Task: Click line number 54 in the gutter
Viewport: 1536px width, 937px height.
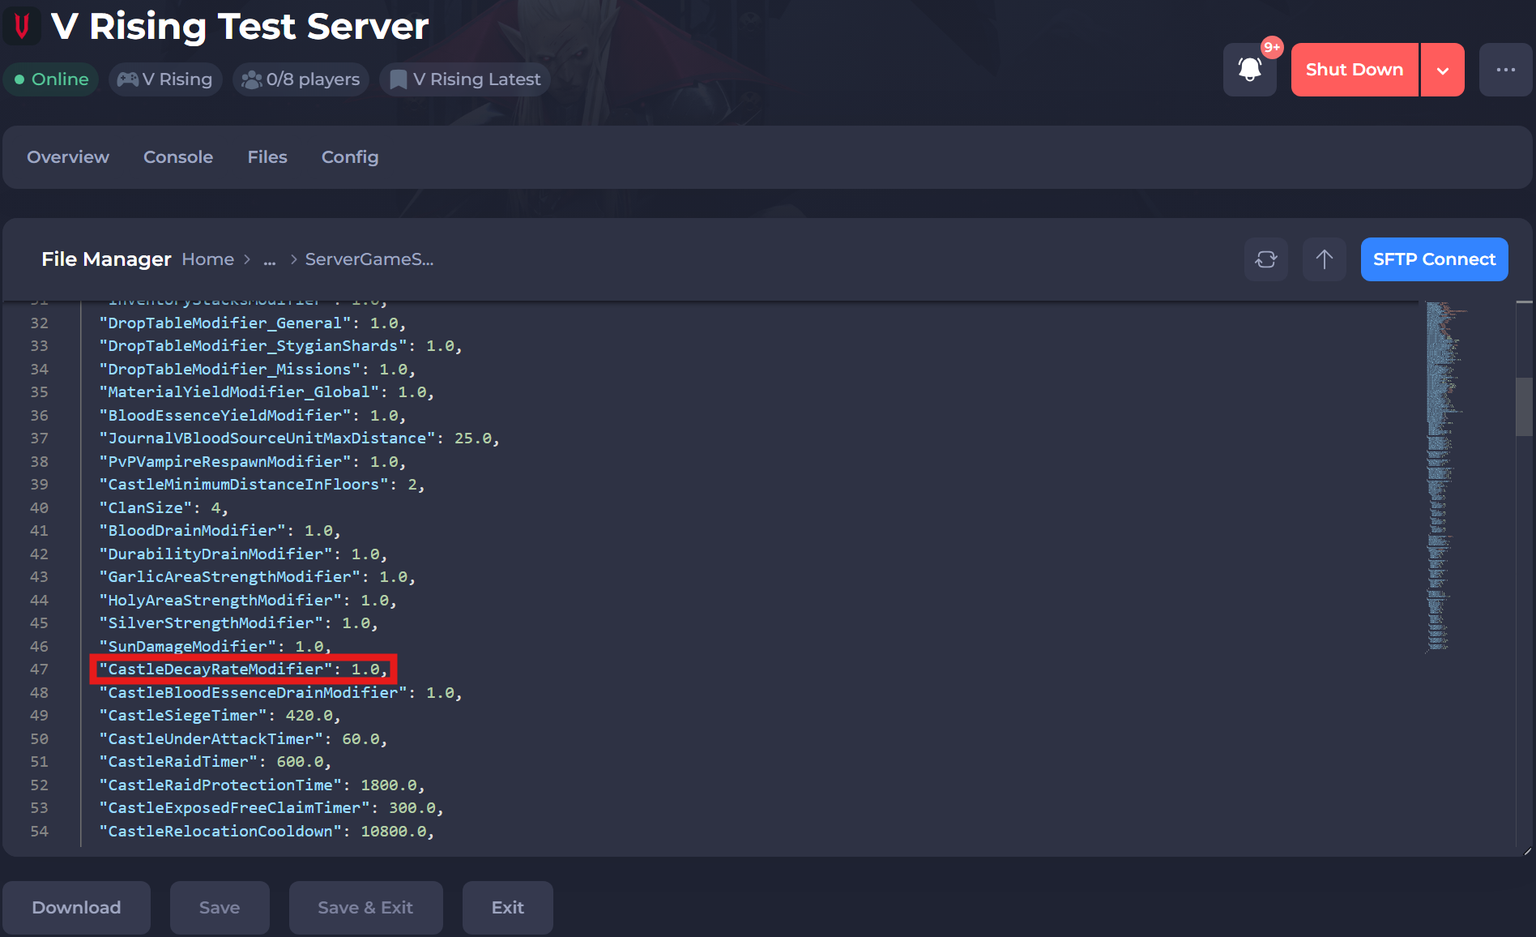Action: [39, 831]
